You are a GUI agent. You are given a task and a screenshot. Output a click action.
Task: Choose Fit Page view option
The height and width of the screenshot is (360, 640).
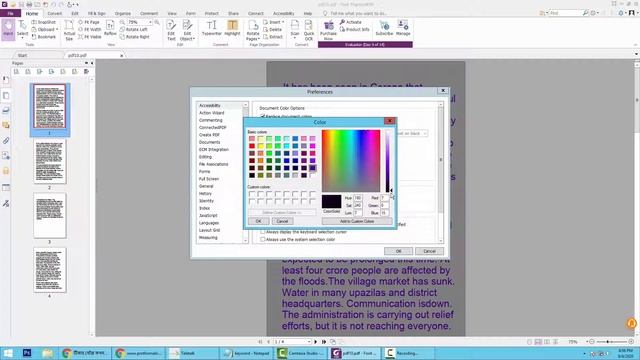click(x=89, y=22)
